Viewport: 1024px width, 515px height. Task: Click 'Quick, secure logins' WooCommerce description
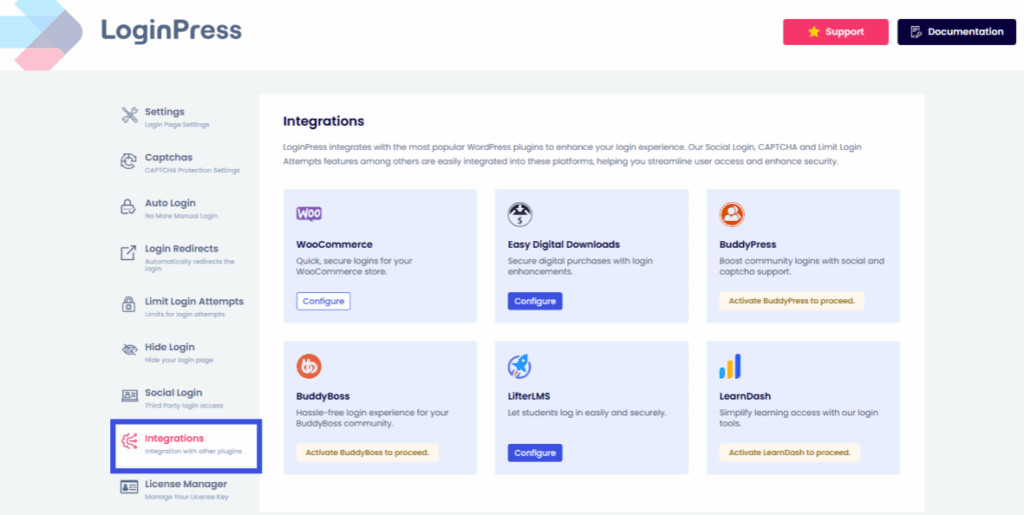click(x=354, y=266)
